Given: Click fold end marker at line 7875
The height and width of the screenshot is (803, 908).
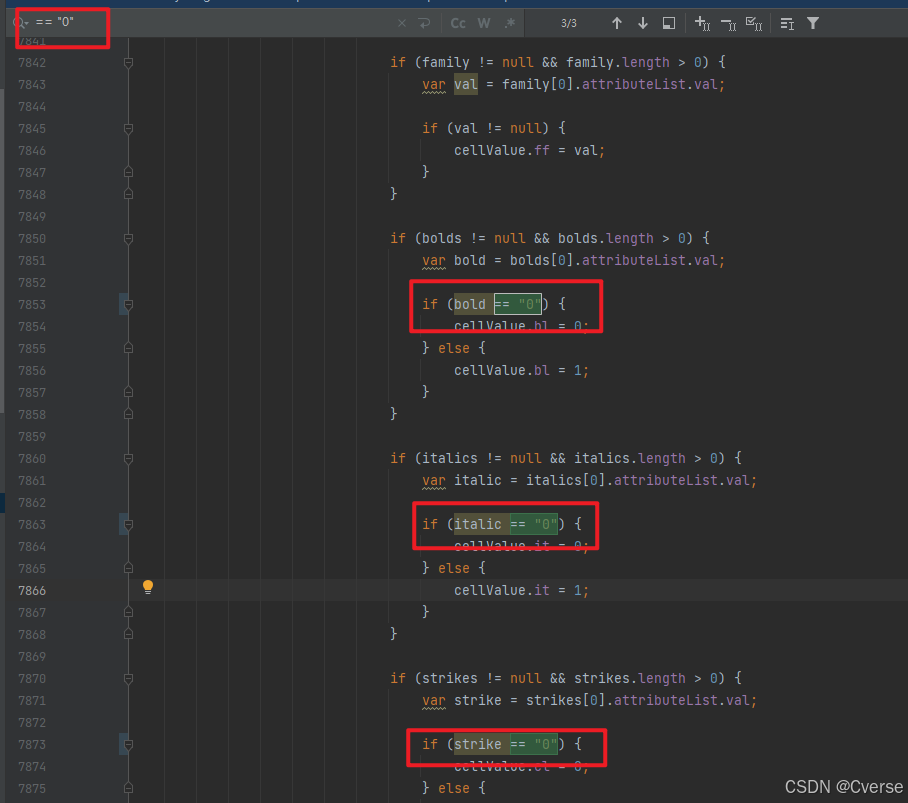Looking at the screenshot, I should [x=129, y=788].
